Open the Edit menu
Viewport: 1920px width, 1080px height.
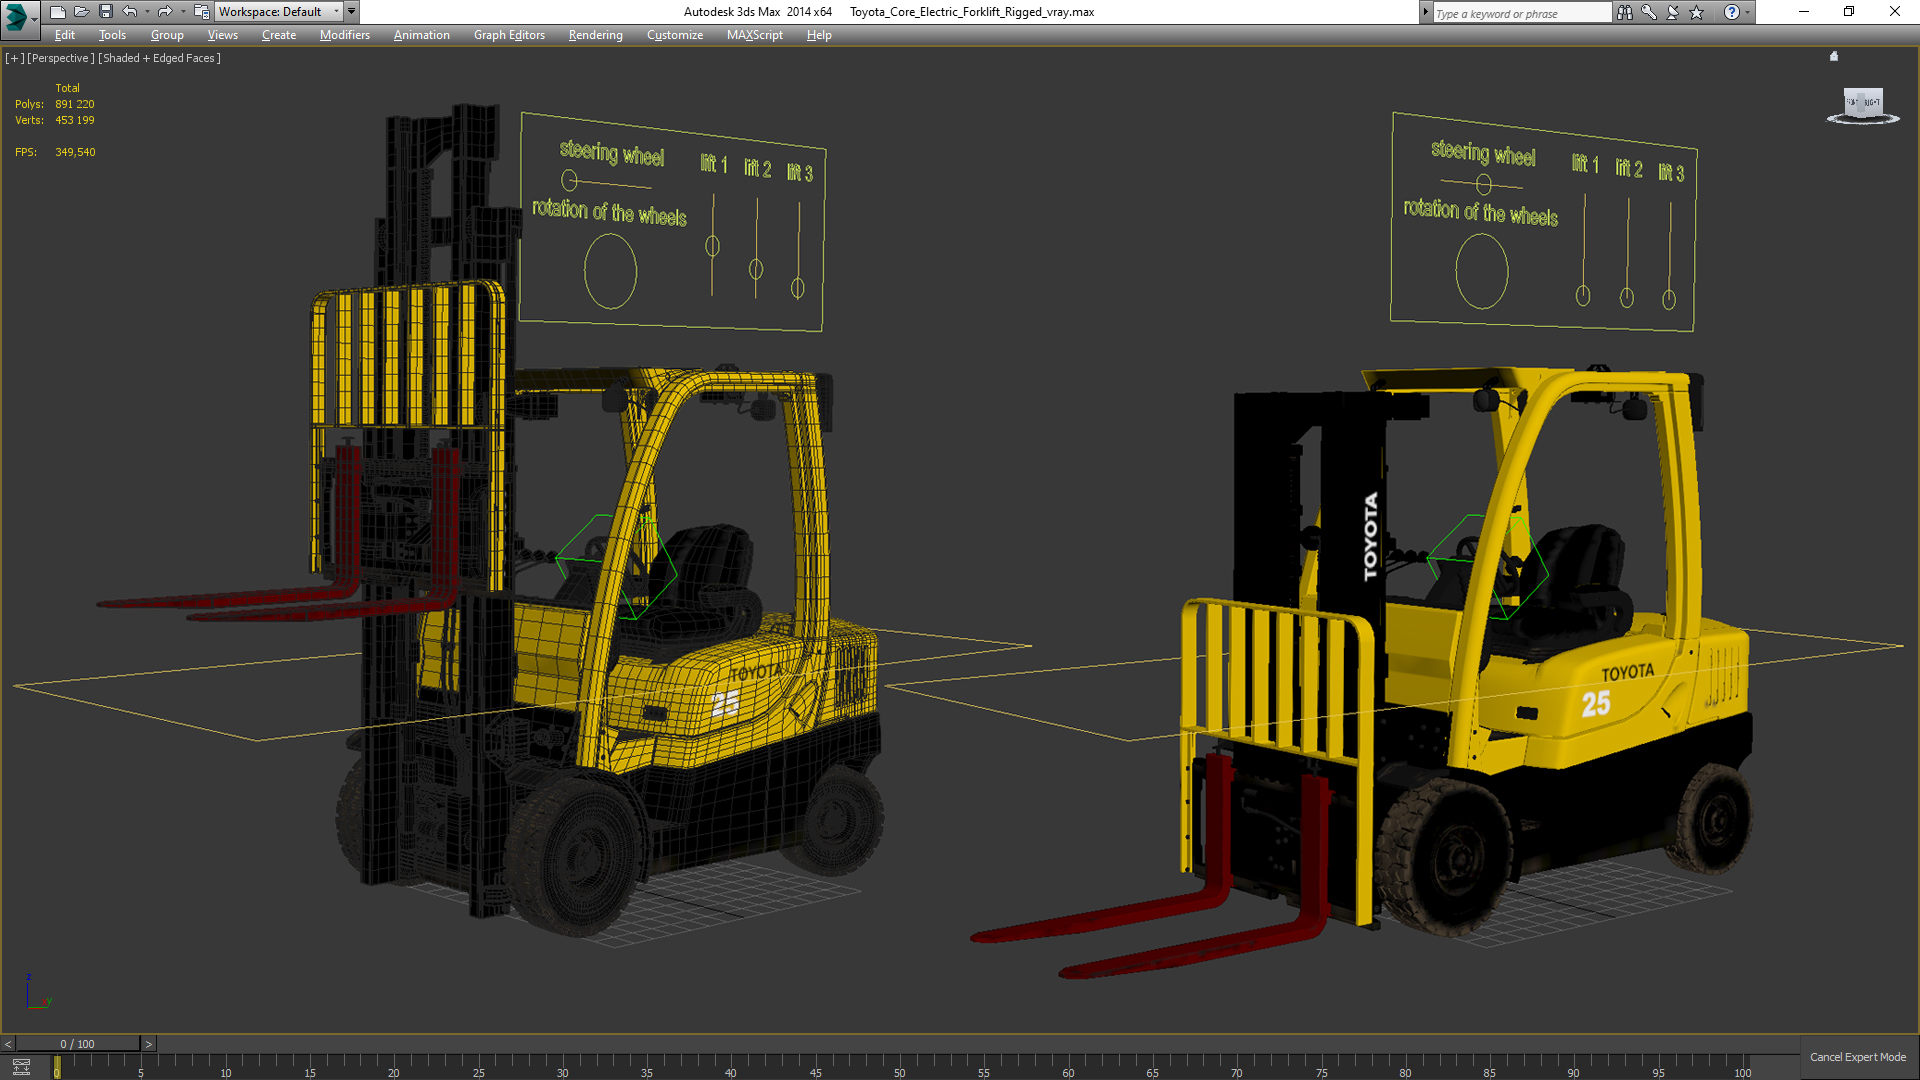[x=65, y=35]
